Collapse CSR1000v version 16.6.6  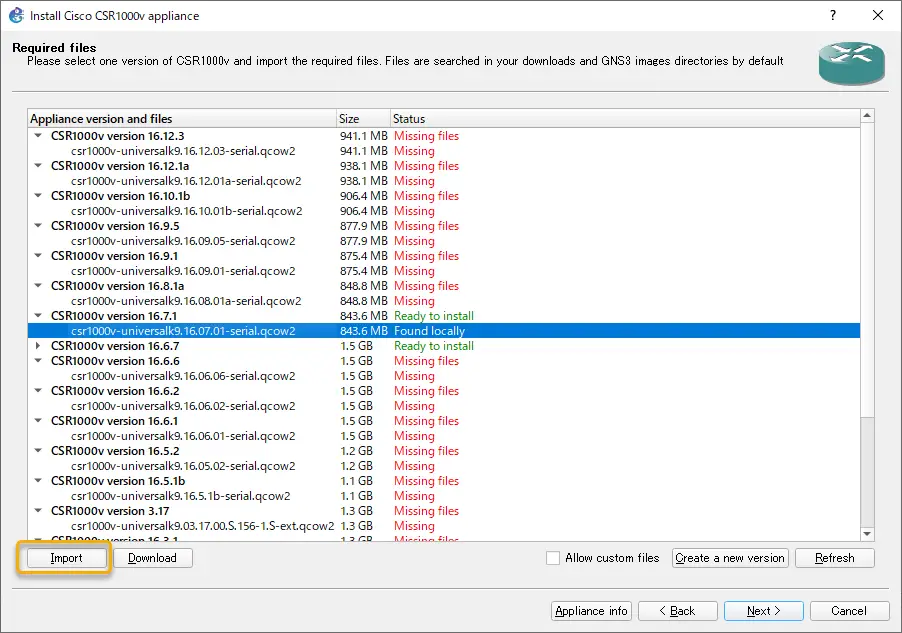tap(38, 361)
